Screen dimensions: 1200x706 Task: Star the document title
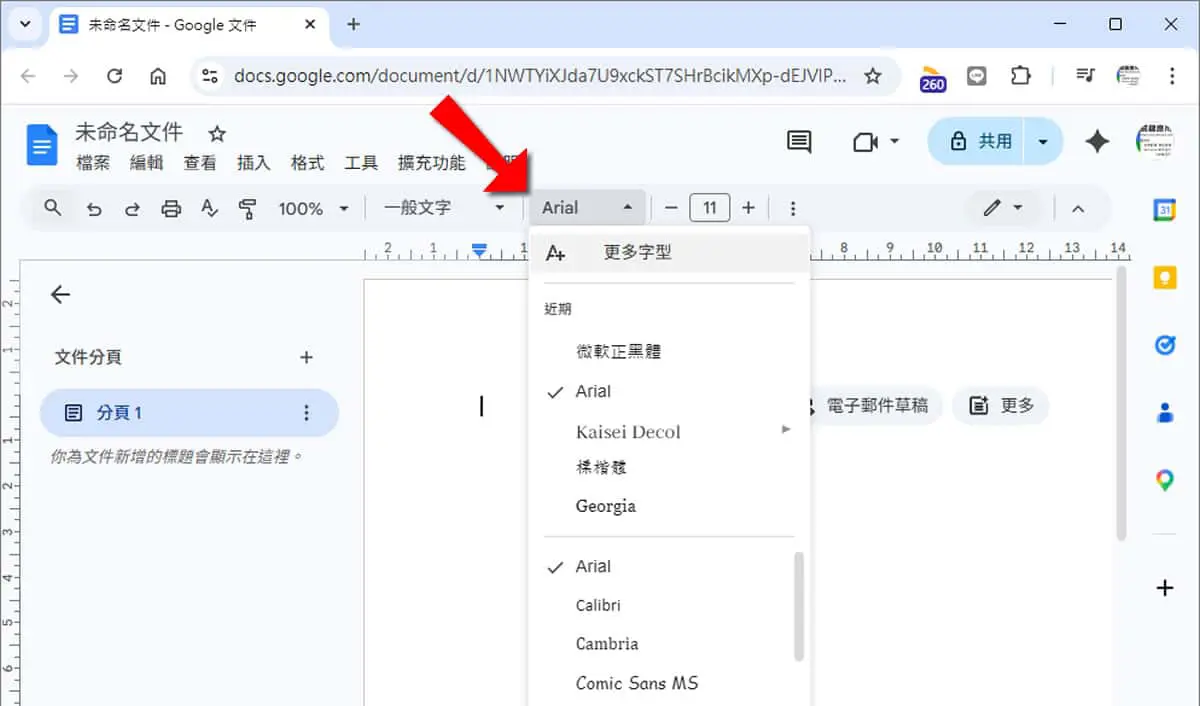(x=217, y=133)
